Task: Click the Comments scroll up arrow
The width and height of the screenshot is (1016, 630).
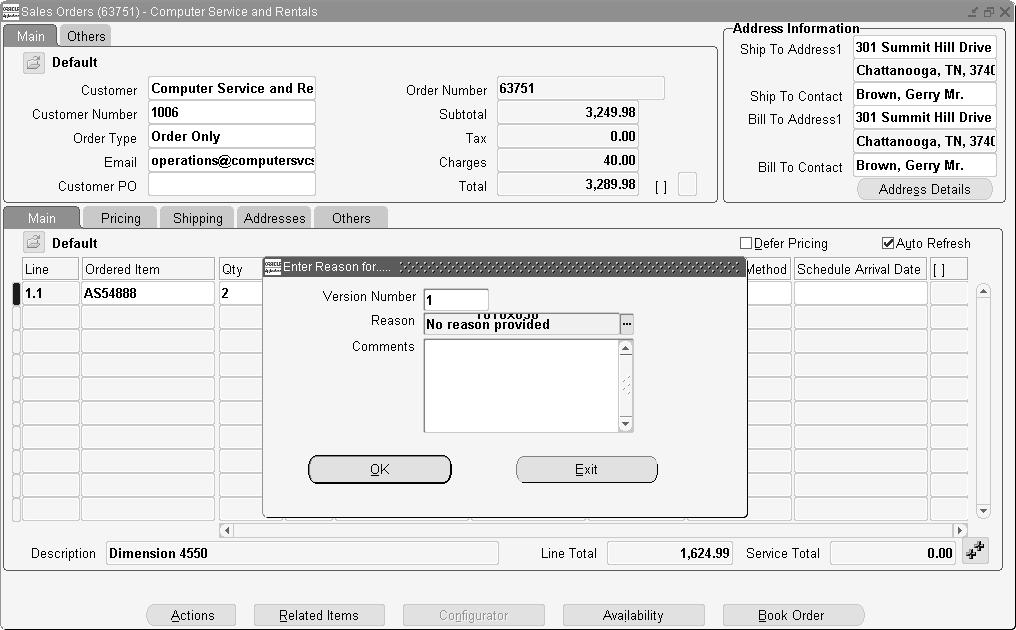Action: [x=625, y=349]
